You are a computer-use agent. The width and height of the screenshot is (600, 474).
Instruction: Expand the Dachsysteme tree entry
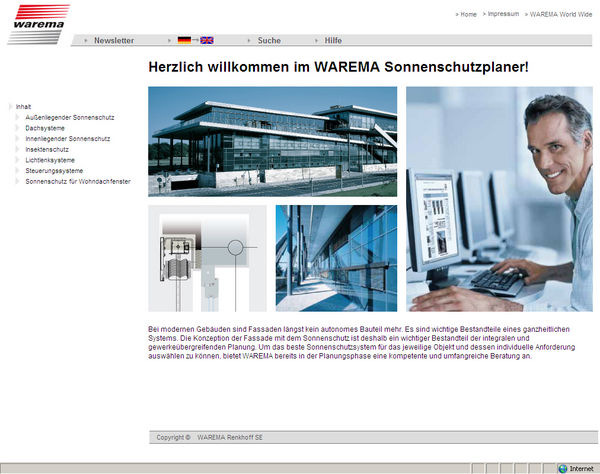tap(18, 128)
